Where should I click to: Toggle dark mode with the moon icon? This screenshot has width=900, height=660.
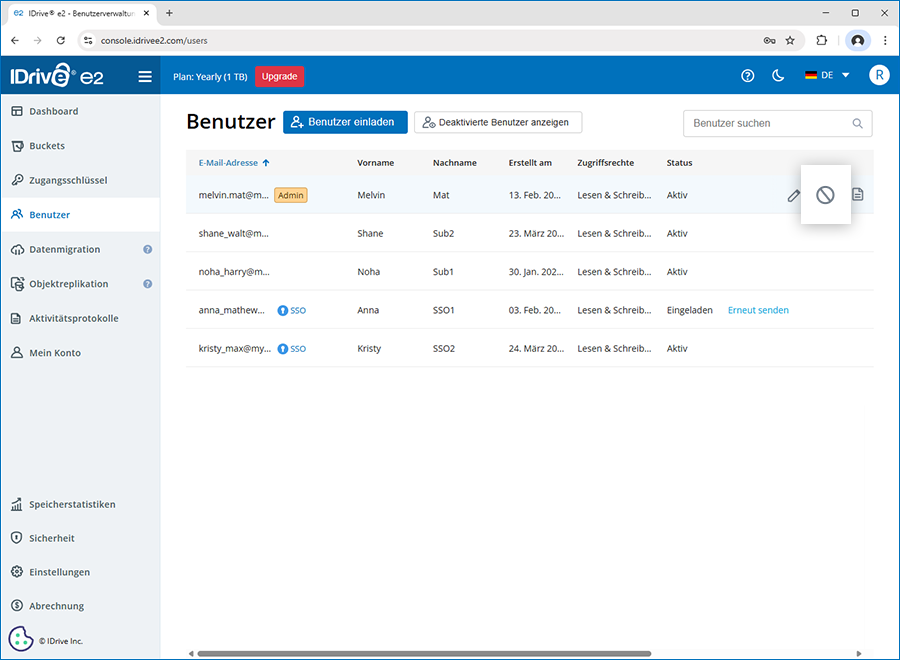778,76
